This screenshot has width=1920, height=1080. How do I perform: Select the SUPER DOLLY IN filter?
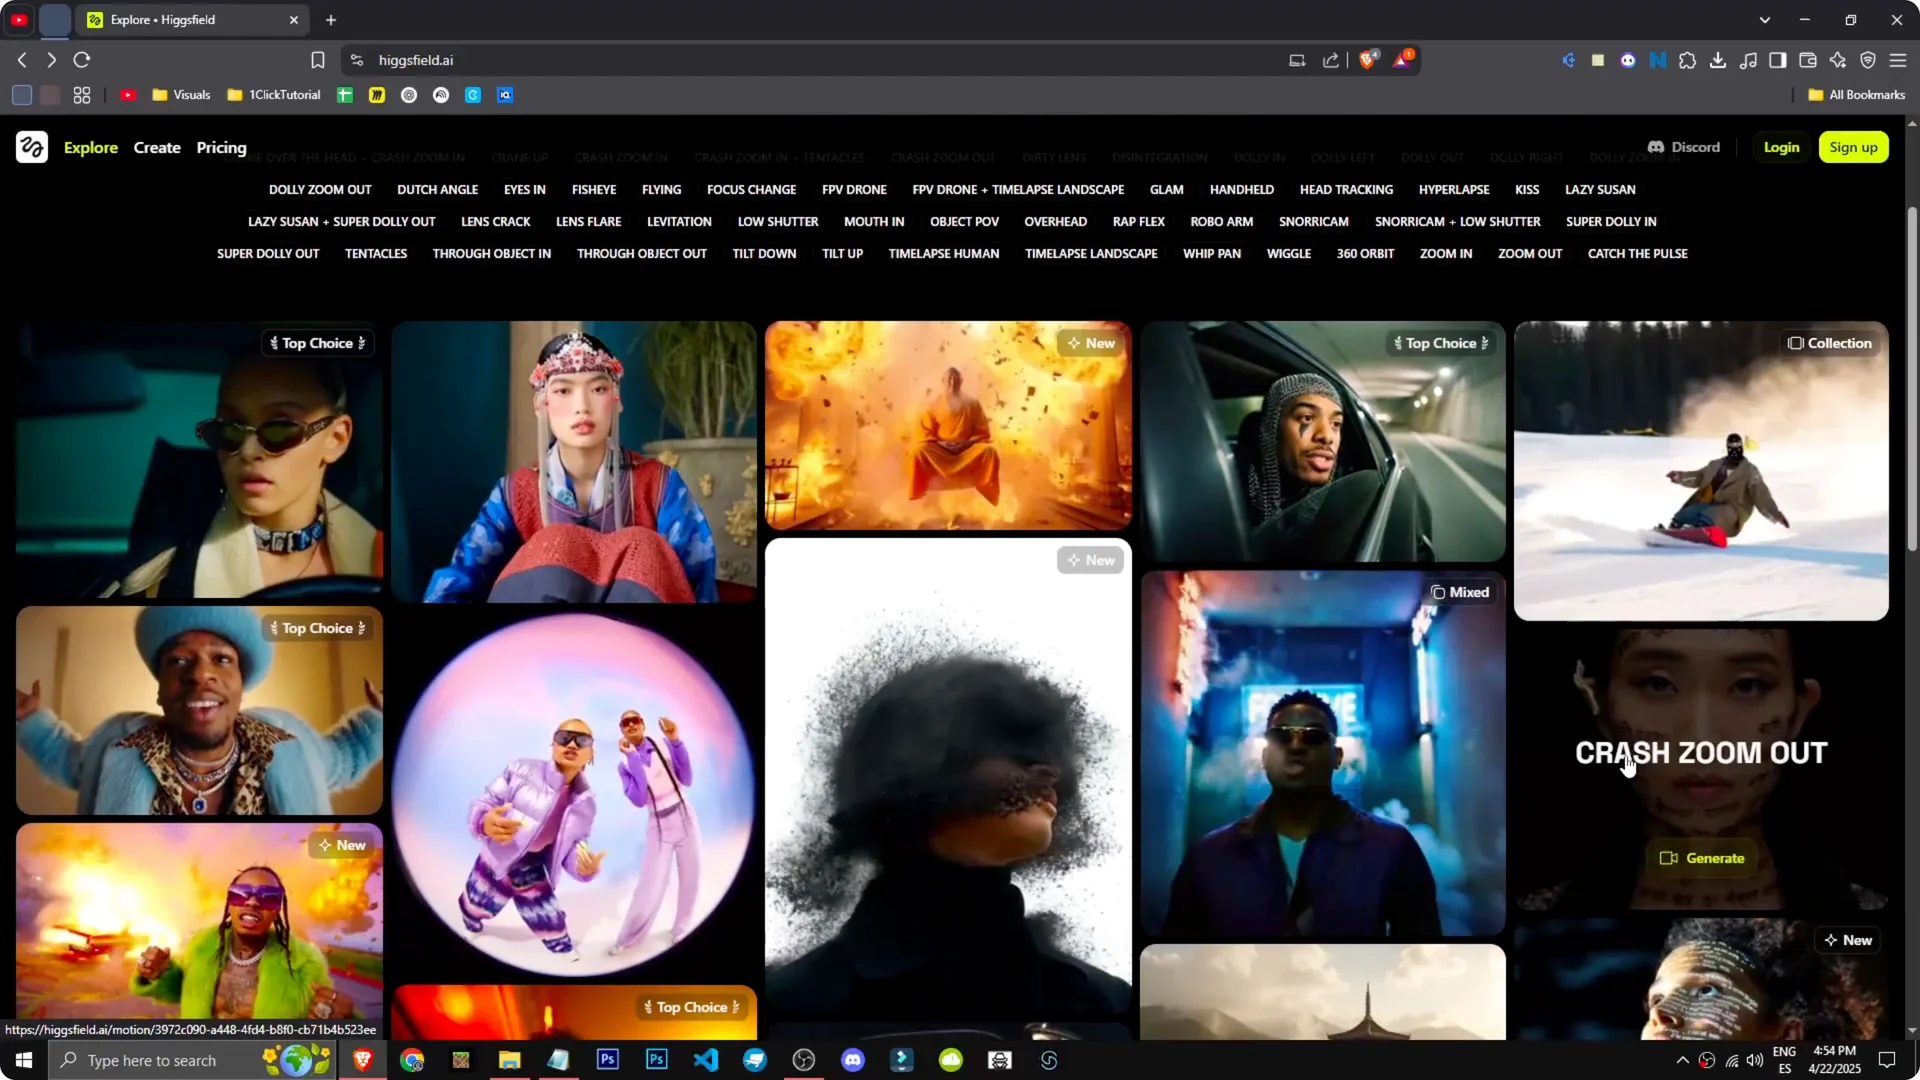tap(1611, 221)
